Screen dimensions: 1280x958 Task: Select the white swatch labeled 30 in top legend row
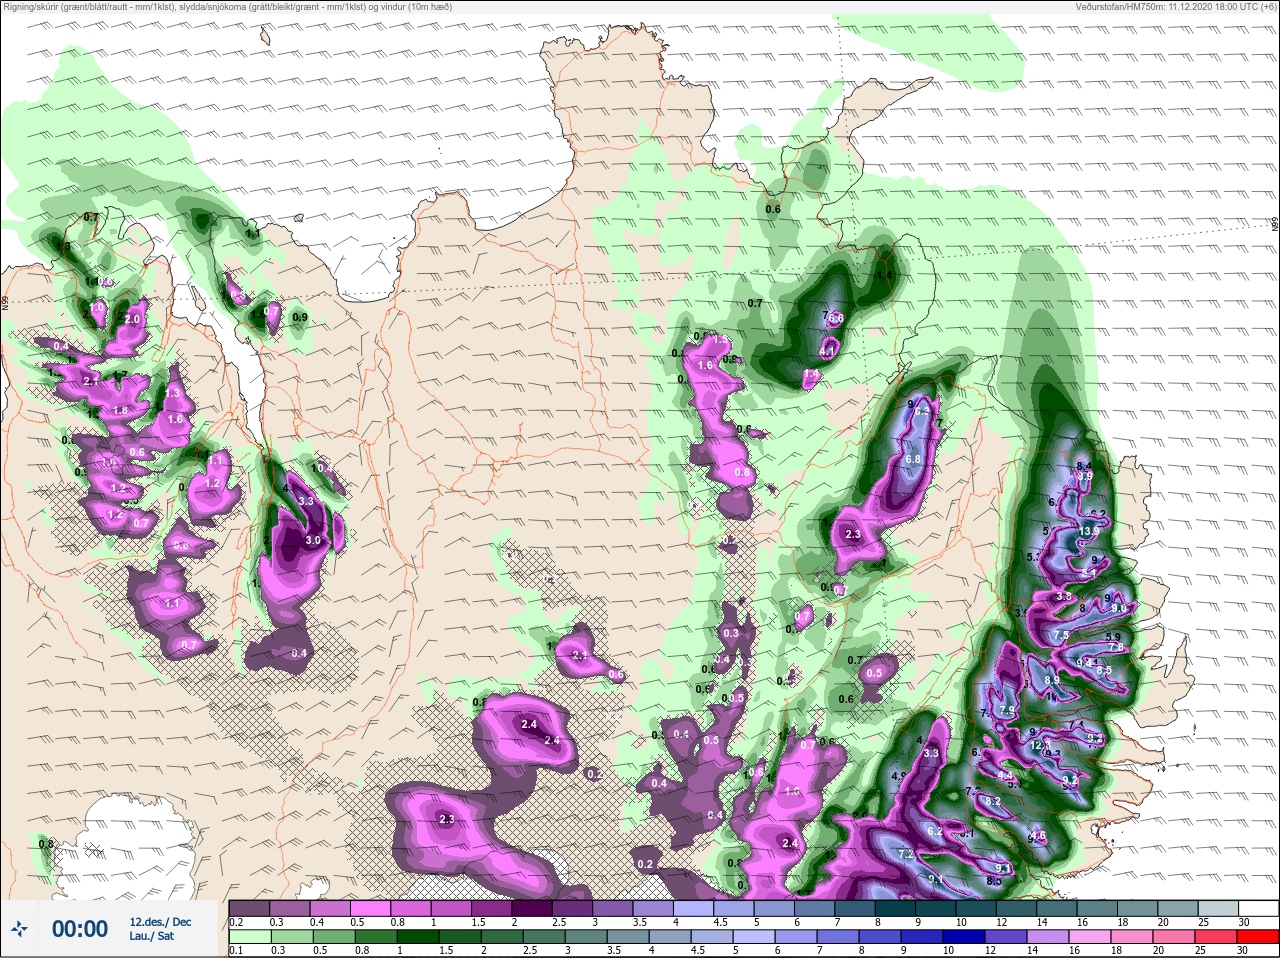pos(1259,907)
